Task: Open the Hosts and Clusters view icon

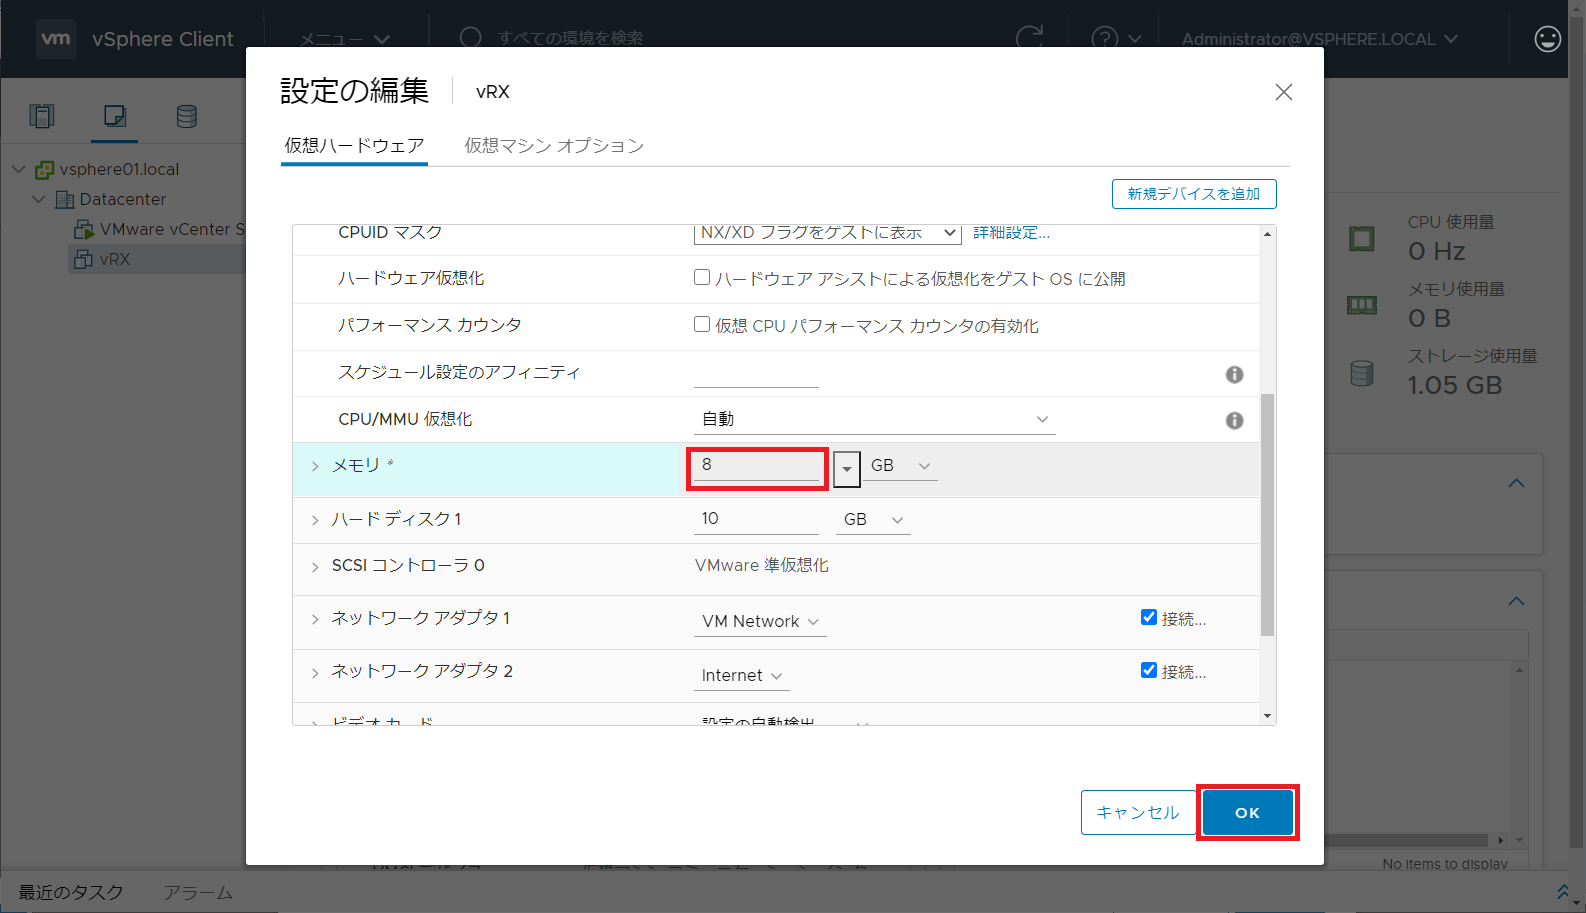Action: coord(42,116)
